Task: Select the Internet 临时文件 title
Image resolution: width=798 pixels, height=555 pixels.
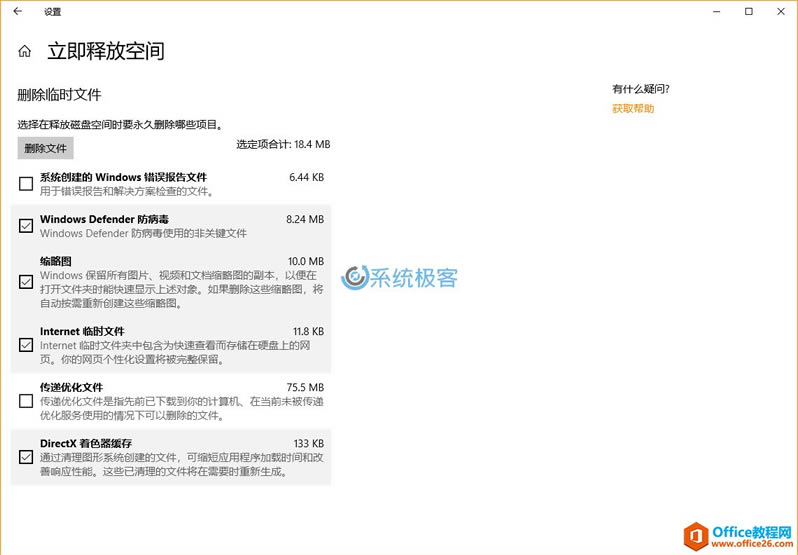Action: coord(82,331)
